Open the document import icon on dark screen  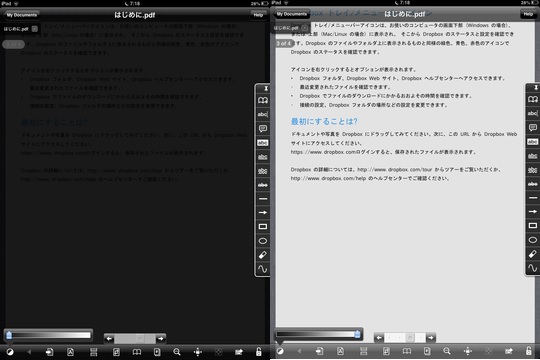50,352
